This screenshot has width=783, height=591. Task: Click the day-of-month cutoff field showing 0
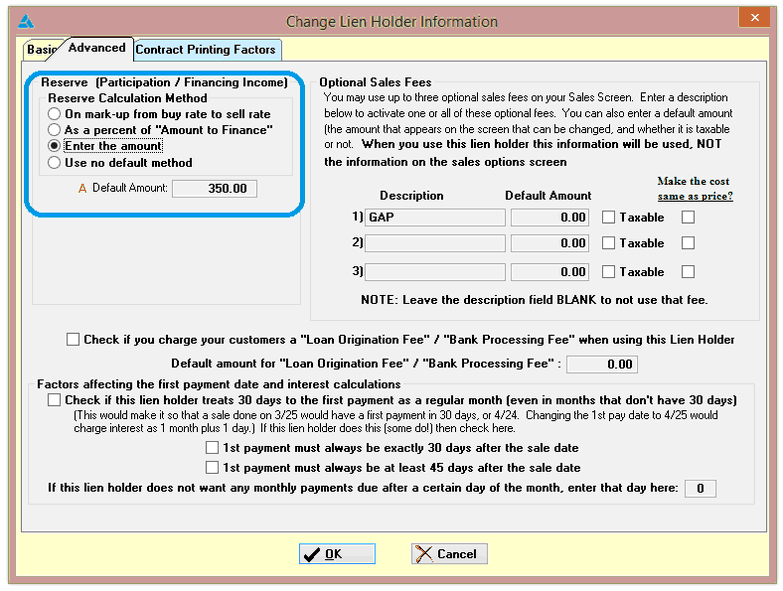pyautogui.click(x=700, y=488)
